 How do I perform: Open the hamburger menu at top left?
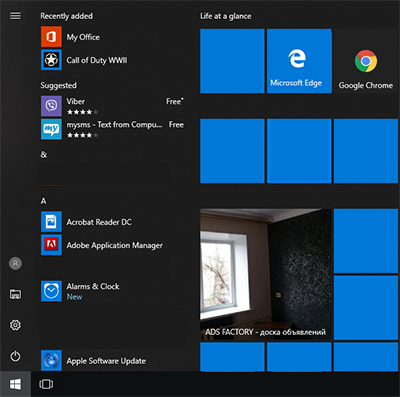(x=15, y=16)
